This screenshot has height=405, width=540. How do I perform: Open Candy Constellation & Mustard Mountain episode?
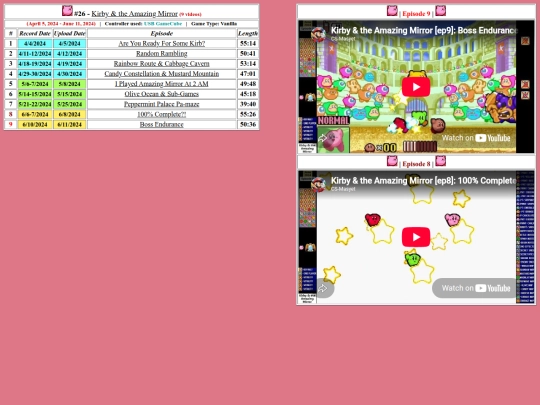point(162,74)
